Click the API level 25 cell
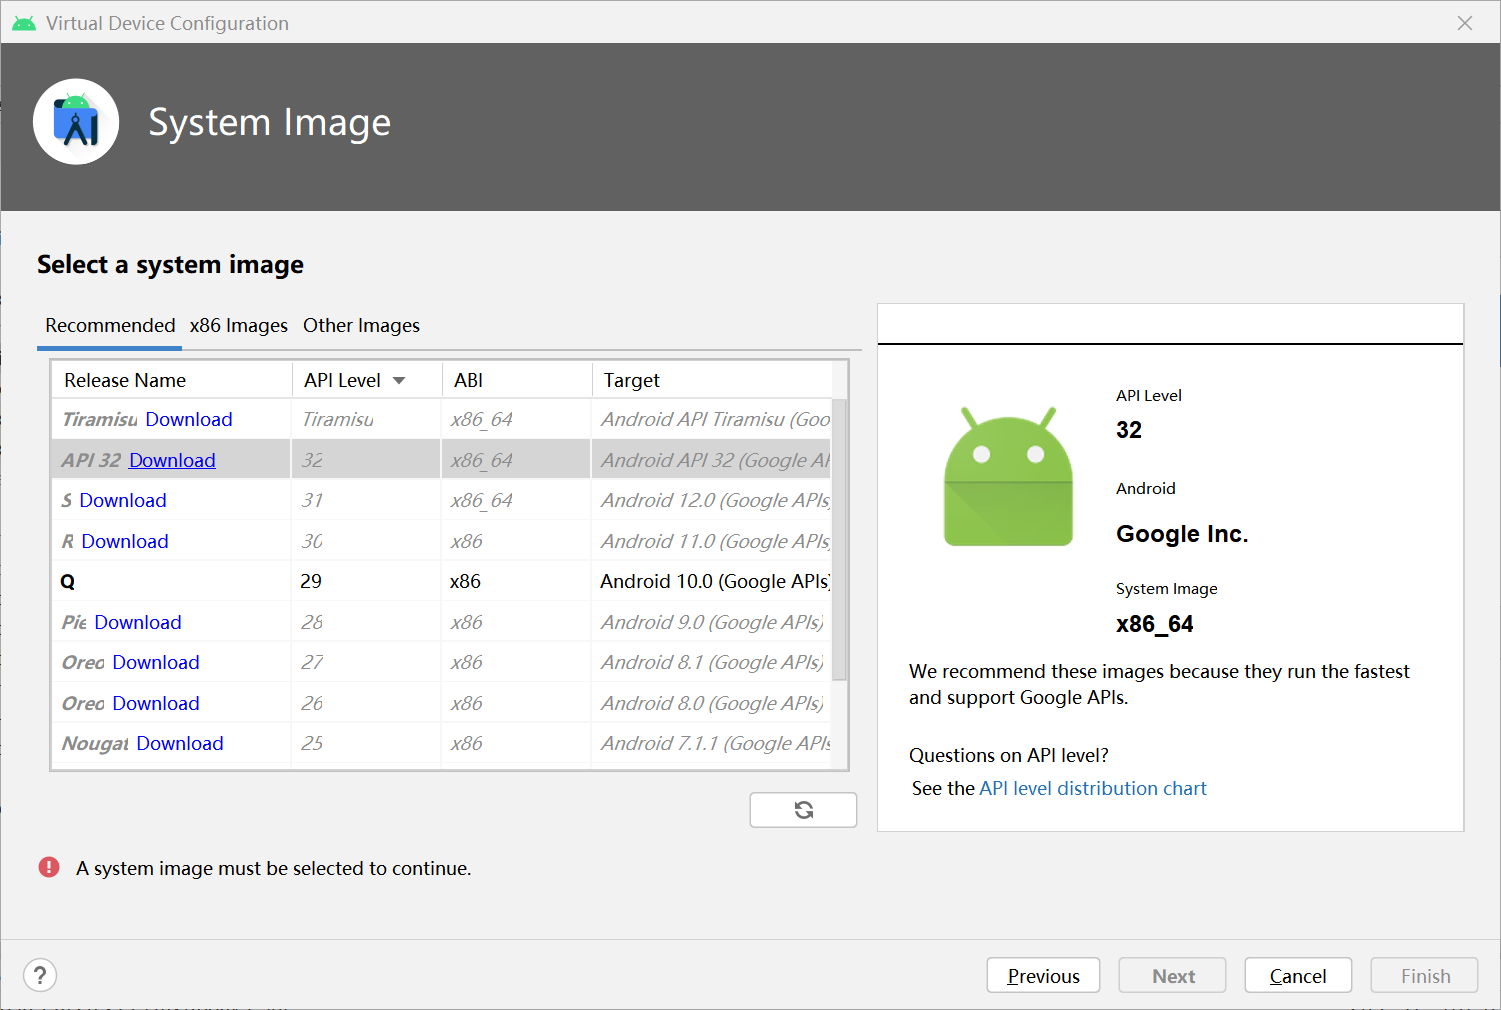Image resolution: width=1501 pixels, height=1010 pixels. tap(366, 743)
